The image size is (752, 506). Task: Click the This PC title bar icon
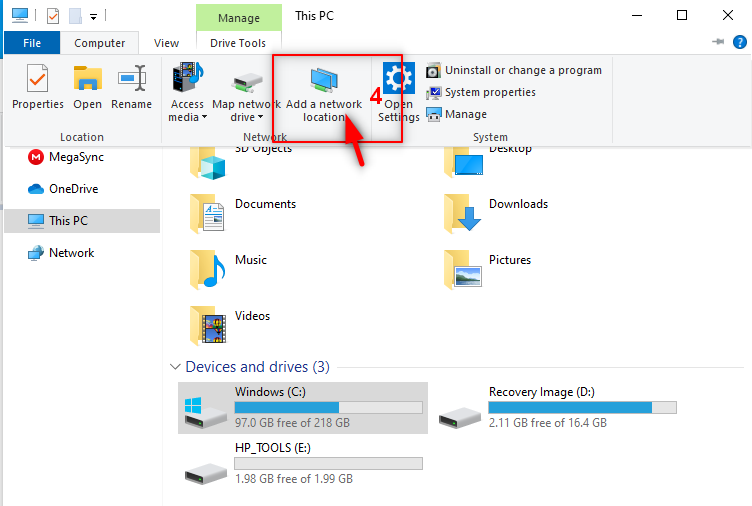(x=20, y=16)
